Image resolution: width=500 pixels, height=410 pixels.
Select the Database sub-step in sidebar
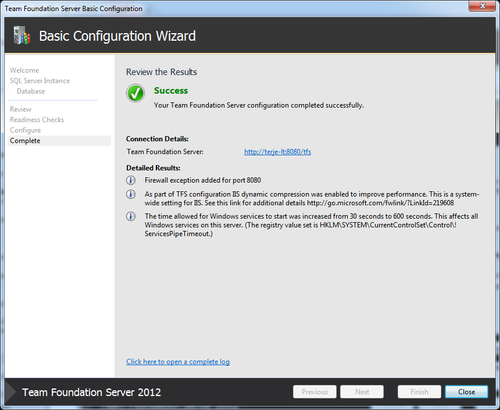coord(31,91)
